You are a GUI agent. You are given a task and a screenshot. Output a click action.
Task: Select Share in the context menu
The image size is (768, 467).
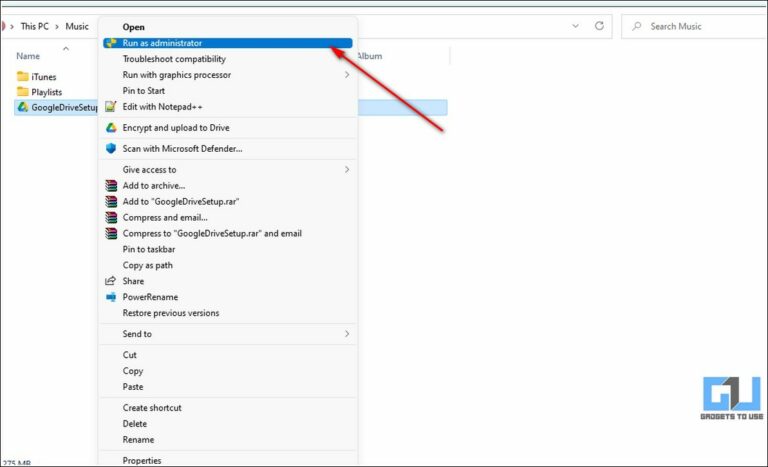[228, 281]
